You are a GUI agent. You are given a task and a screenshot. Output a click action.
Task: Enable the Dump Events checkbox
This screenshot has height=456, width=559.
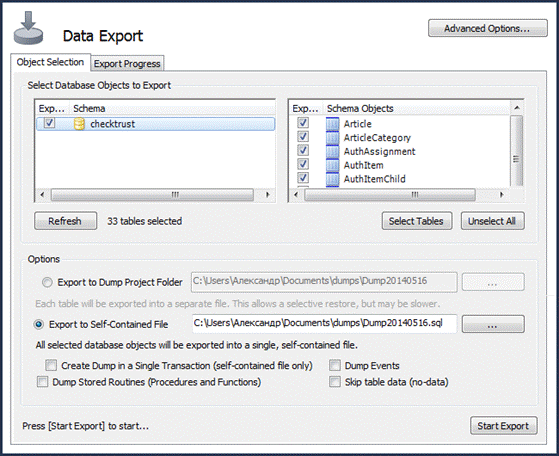coord(335,365)
